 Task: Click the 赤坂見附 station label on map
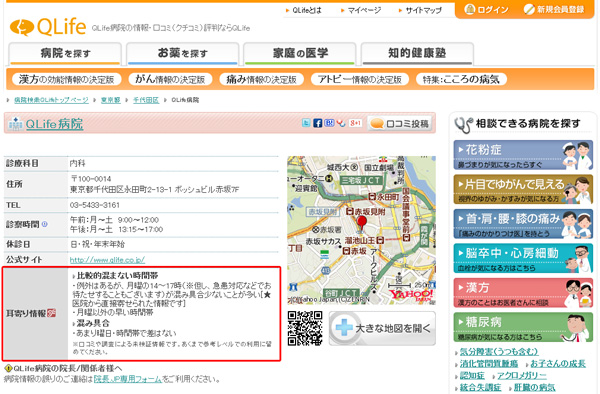(x=365, y=211)
